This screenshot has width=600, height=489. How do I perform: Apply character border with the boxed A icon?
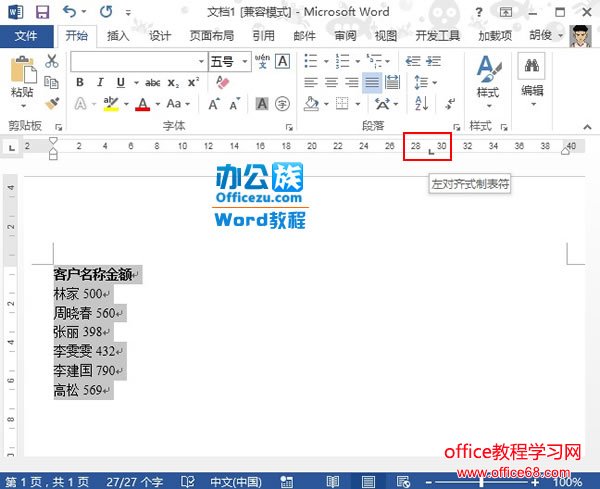(x=283, y=61)
